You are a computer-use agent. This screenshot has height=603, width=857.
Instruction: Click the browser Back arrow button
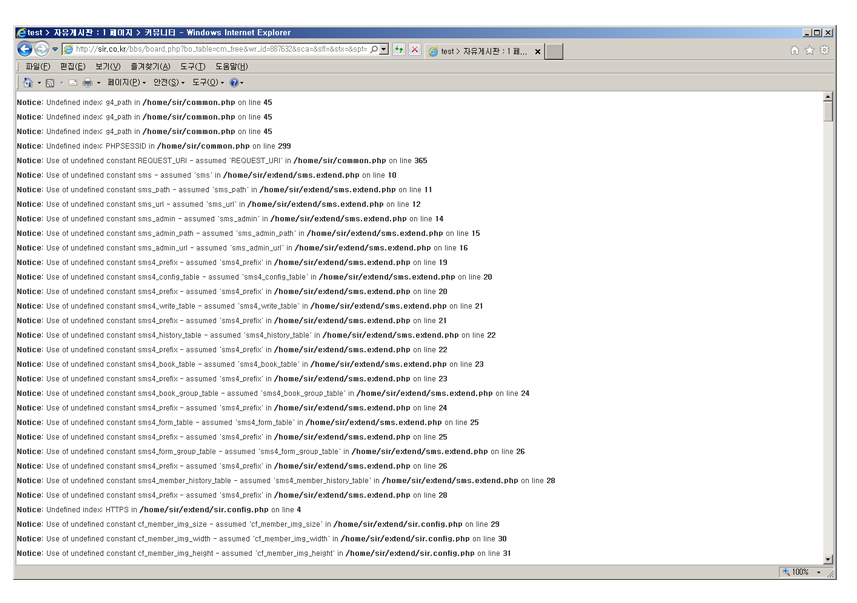click(x=25, y=49)
